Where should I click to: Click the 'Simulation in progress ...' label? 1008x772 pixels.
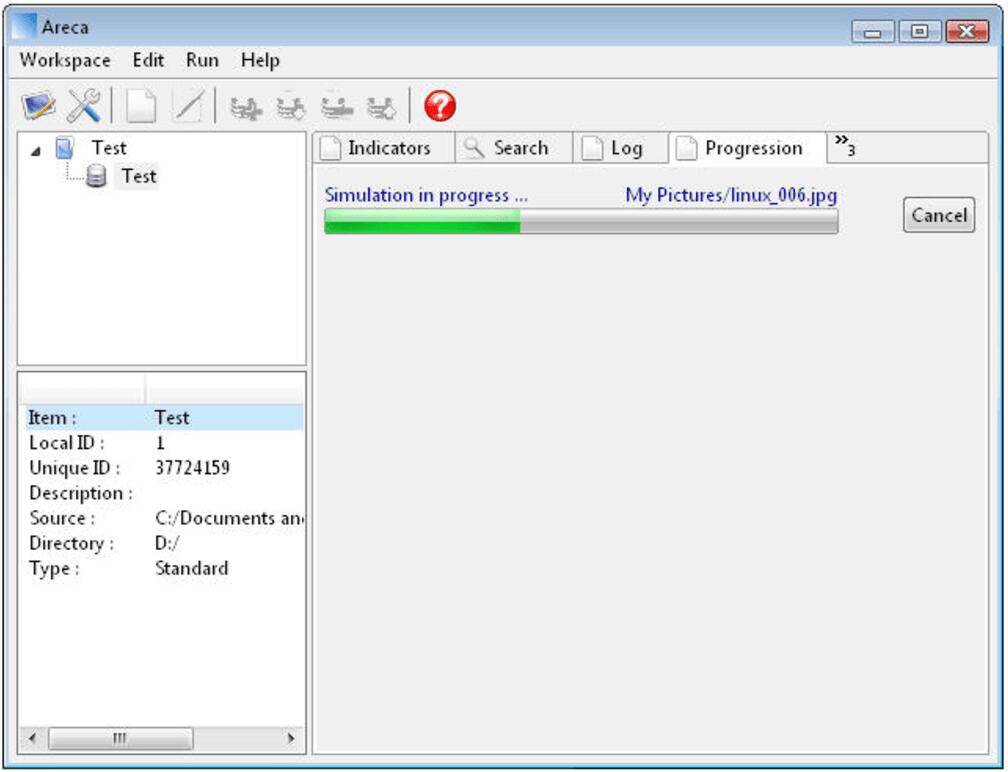pyautogui.click(x=426, y=195)
